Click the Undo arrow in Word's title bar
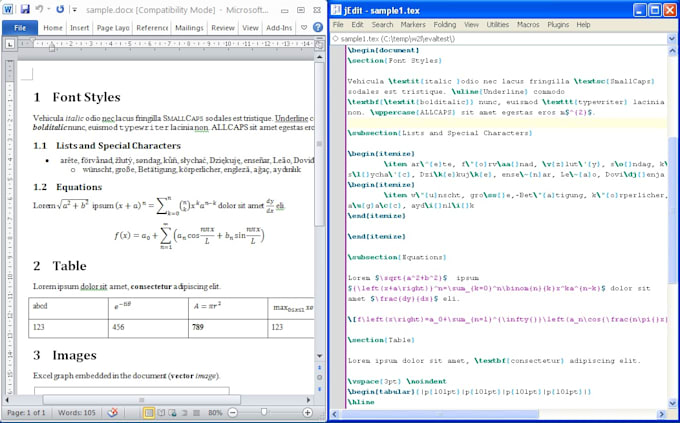 (41, 9)
